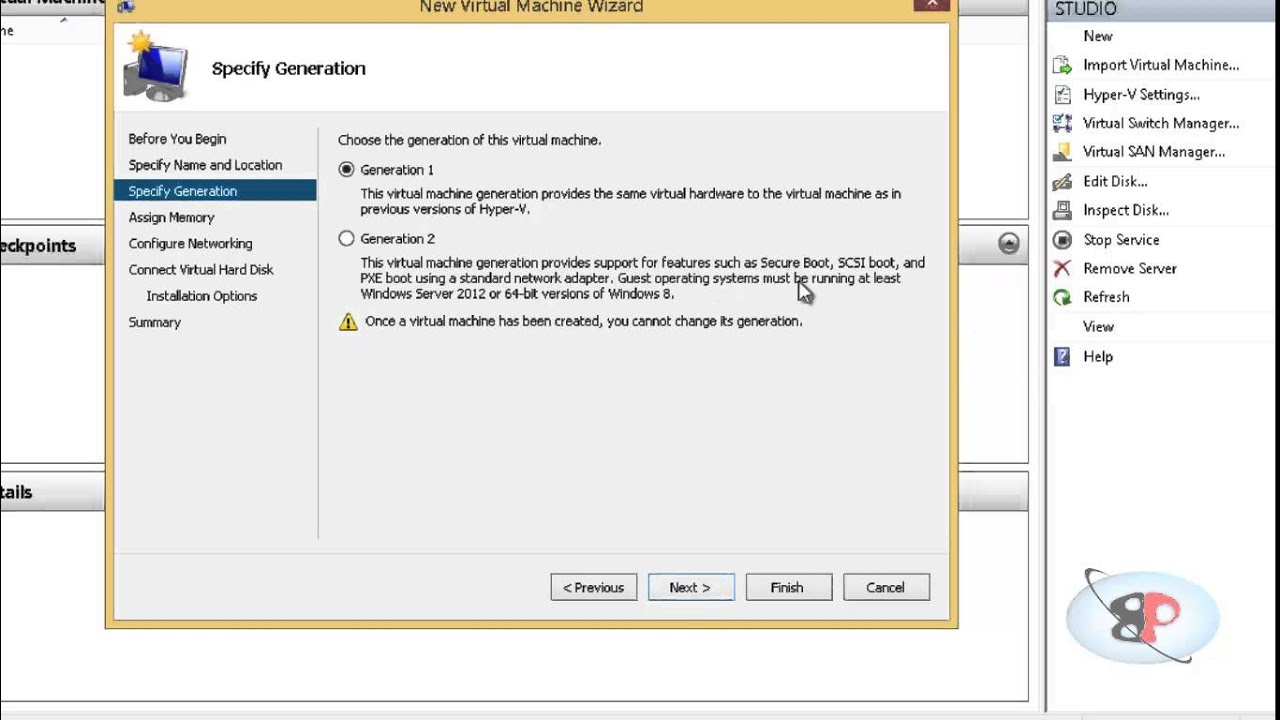Open Configure Networking step

tap(190, 243)
